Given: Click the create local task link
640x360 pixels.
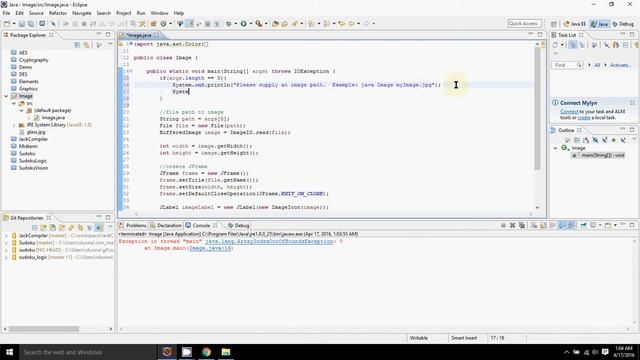Looking at the screenshot, I should [x=584, y=118].
